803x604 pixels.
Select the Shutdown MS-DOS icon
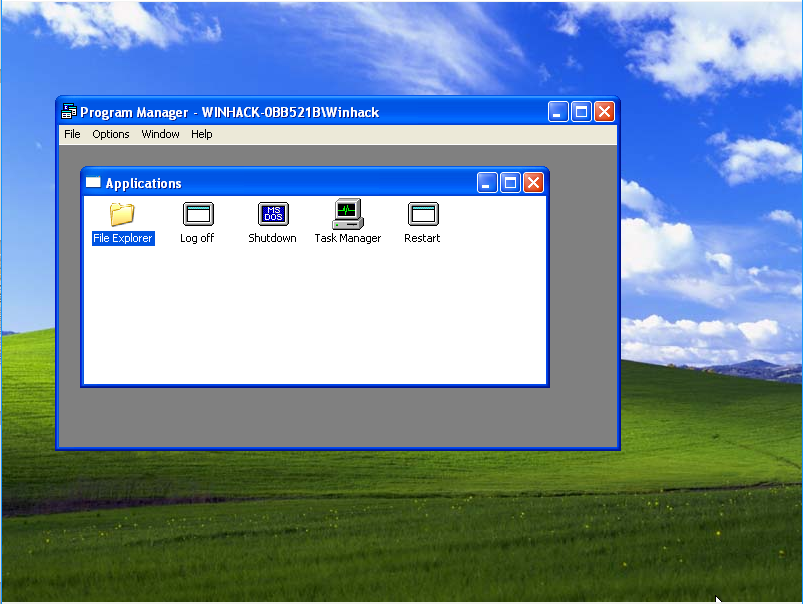coord(273,214)
